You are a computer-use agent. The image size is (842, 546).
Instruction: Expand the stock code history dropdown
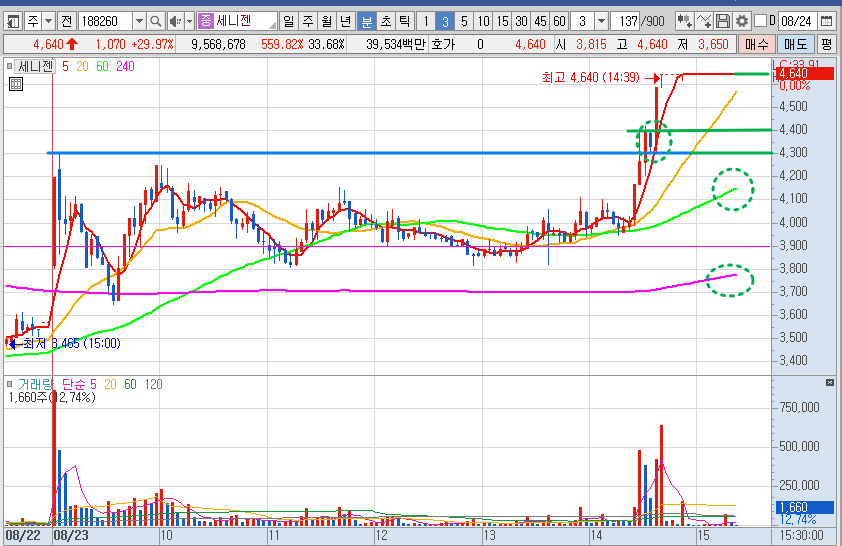tap(139, 21)
